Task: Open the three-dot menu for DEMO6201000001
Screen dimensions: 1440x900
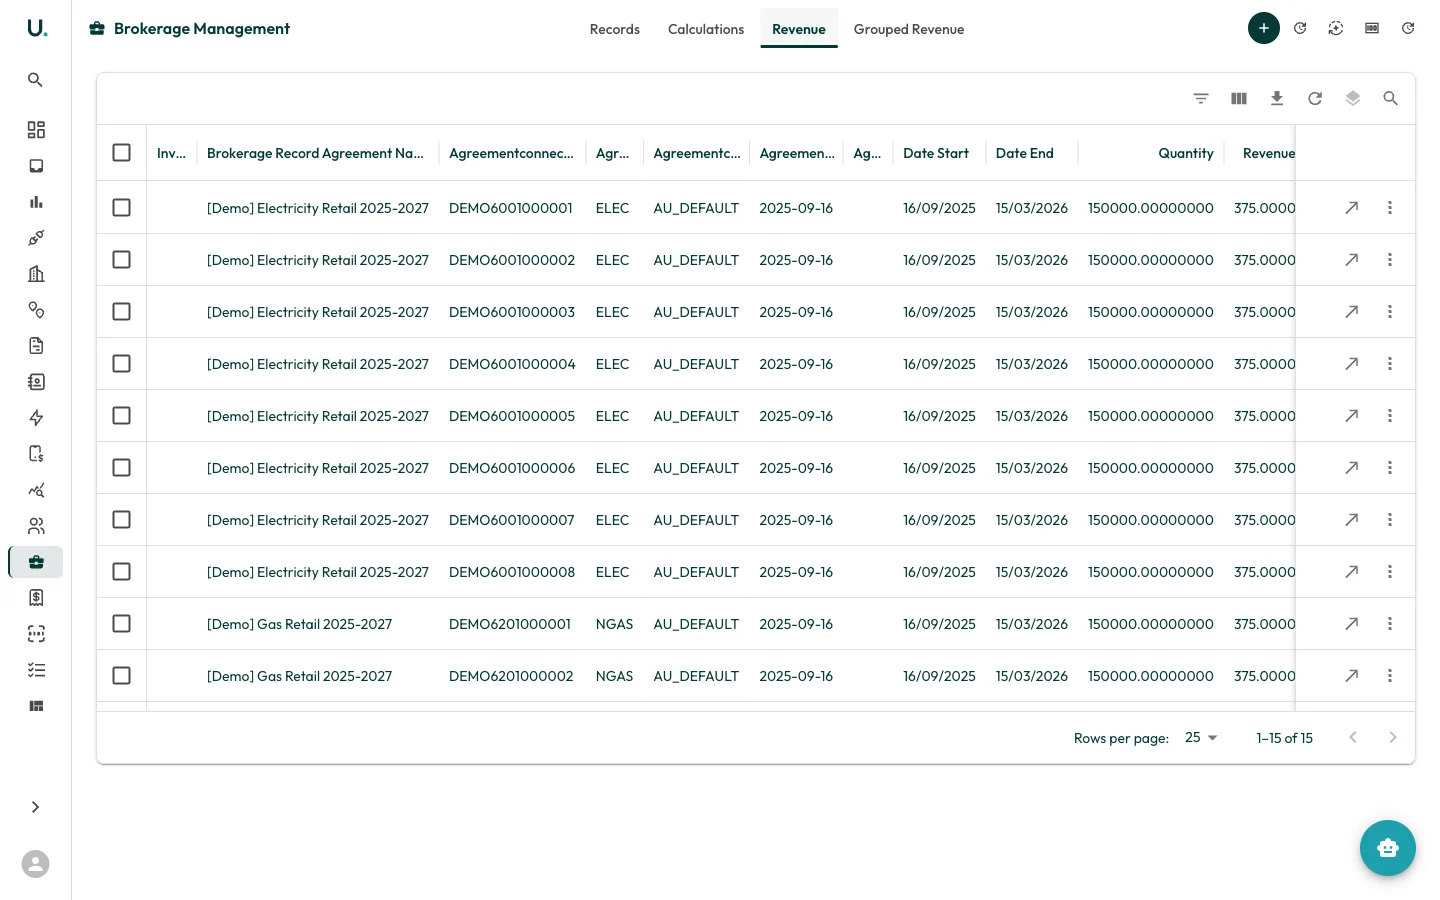Action: coord(1390,624)
